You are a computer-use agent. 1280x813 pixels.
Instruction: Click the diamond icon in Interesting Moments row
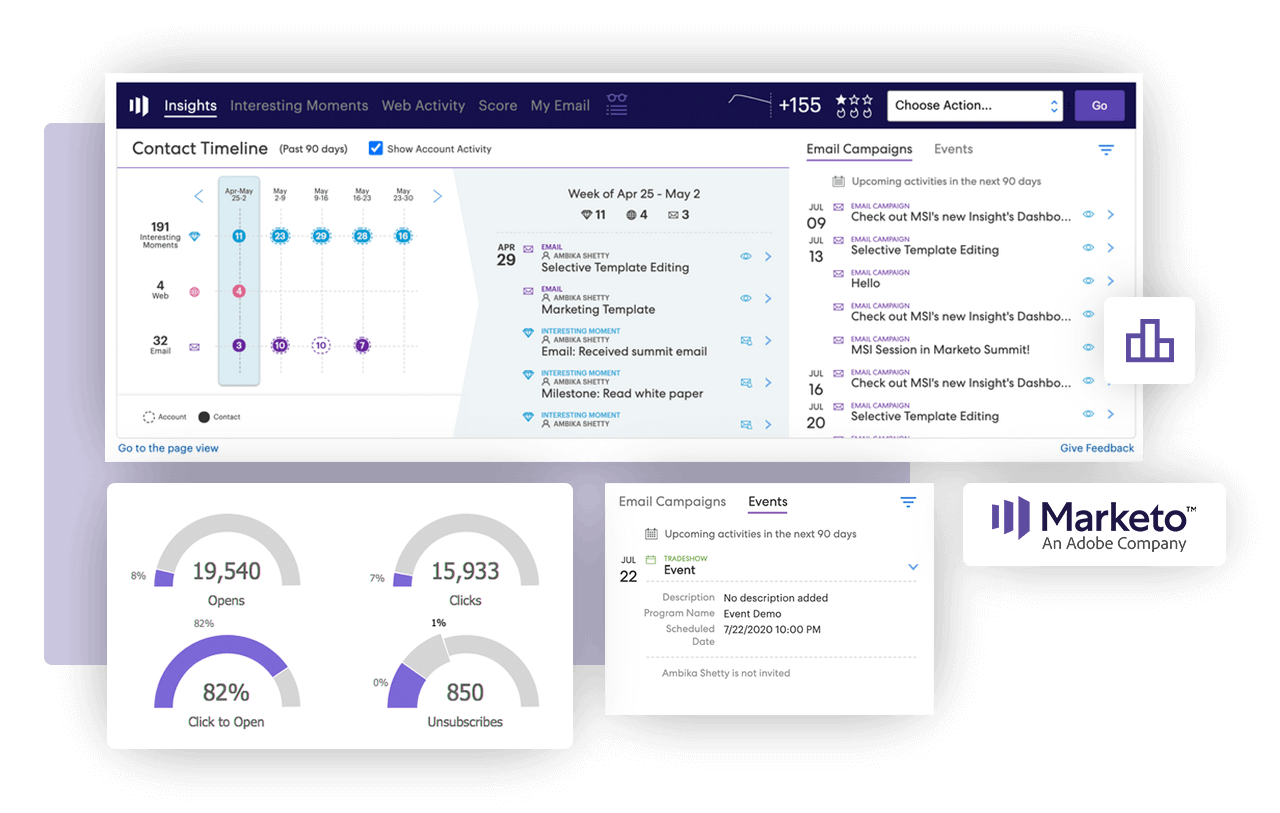click(194, 236)
